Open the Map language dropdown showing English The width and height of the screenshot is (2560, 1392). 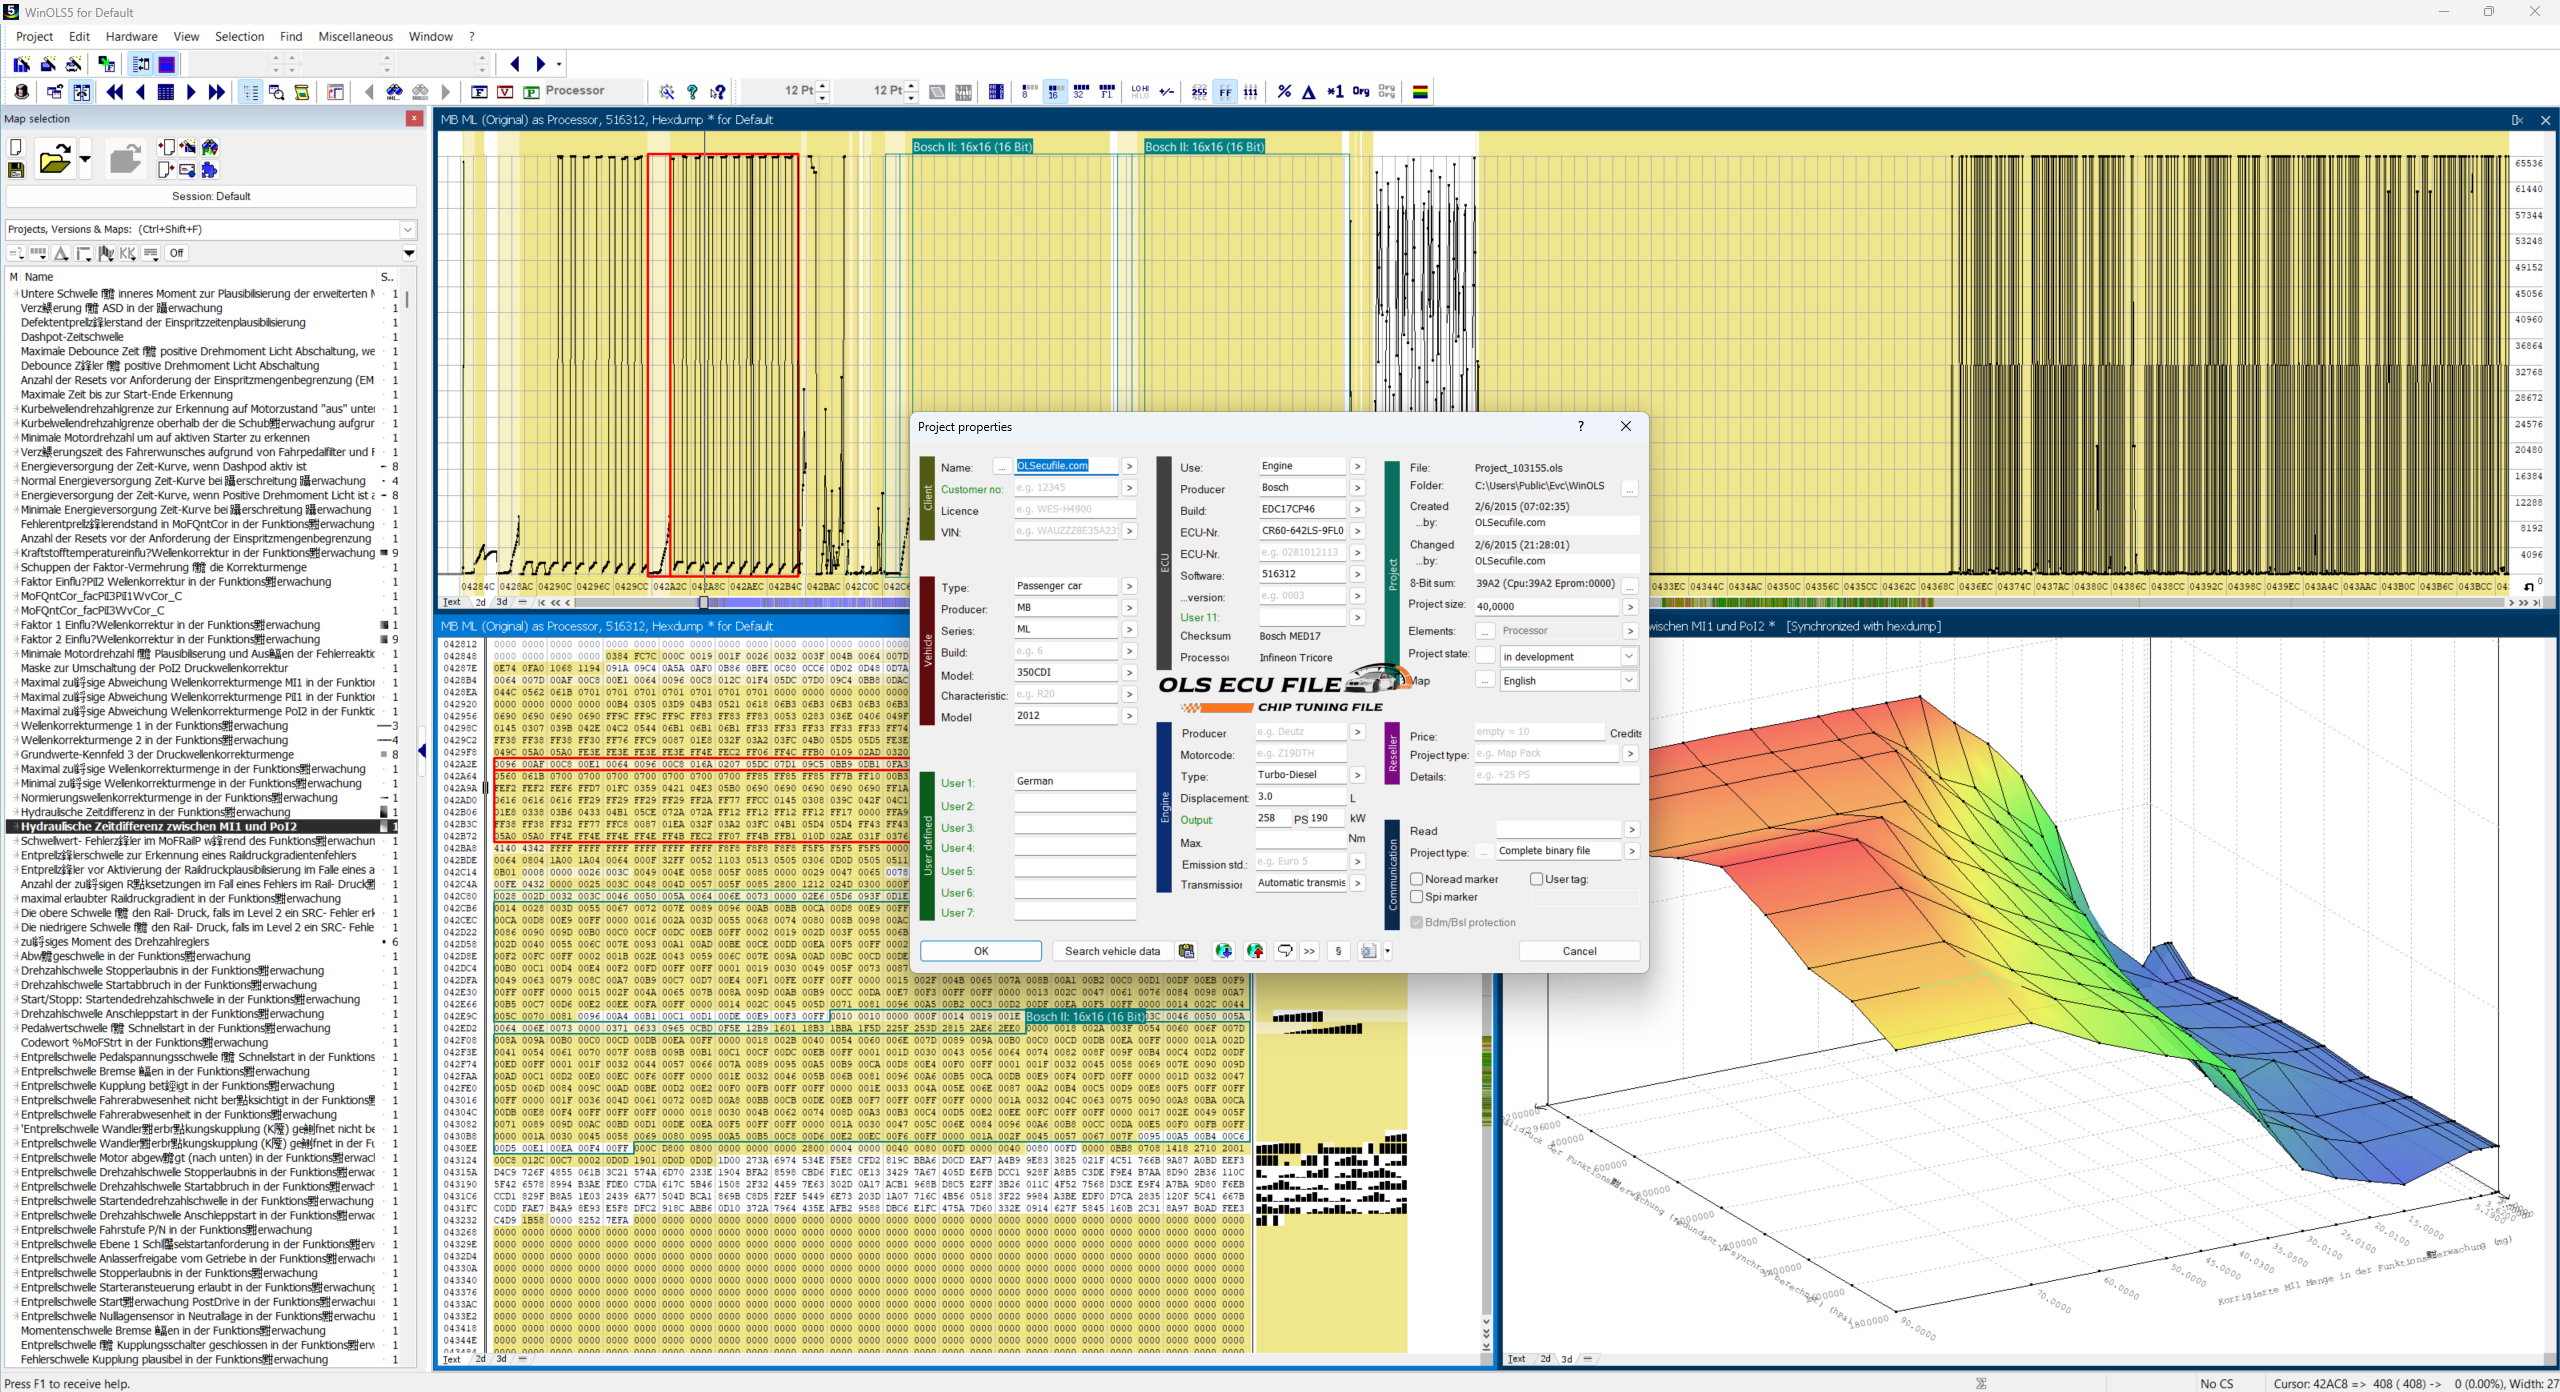click(1629, 680)
